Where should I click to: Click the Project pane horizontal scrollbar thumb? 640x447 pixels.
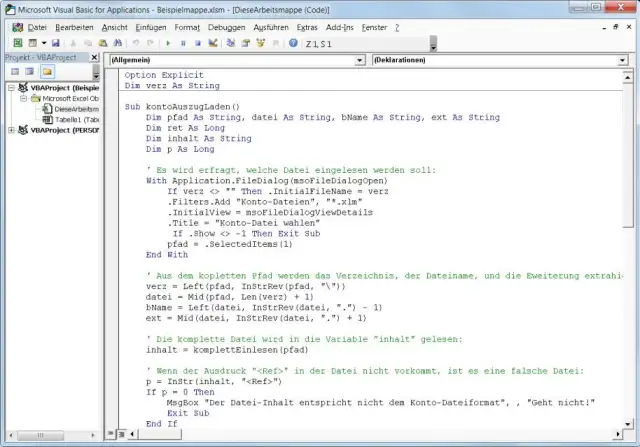point(40,436)
